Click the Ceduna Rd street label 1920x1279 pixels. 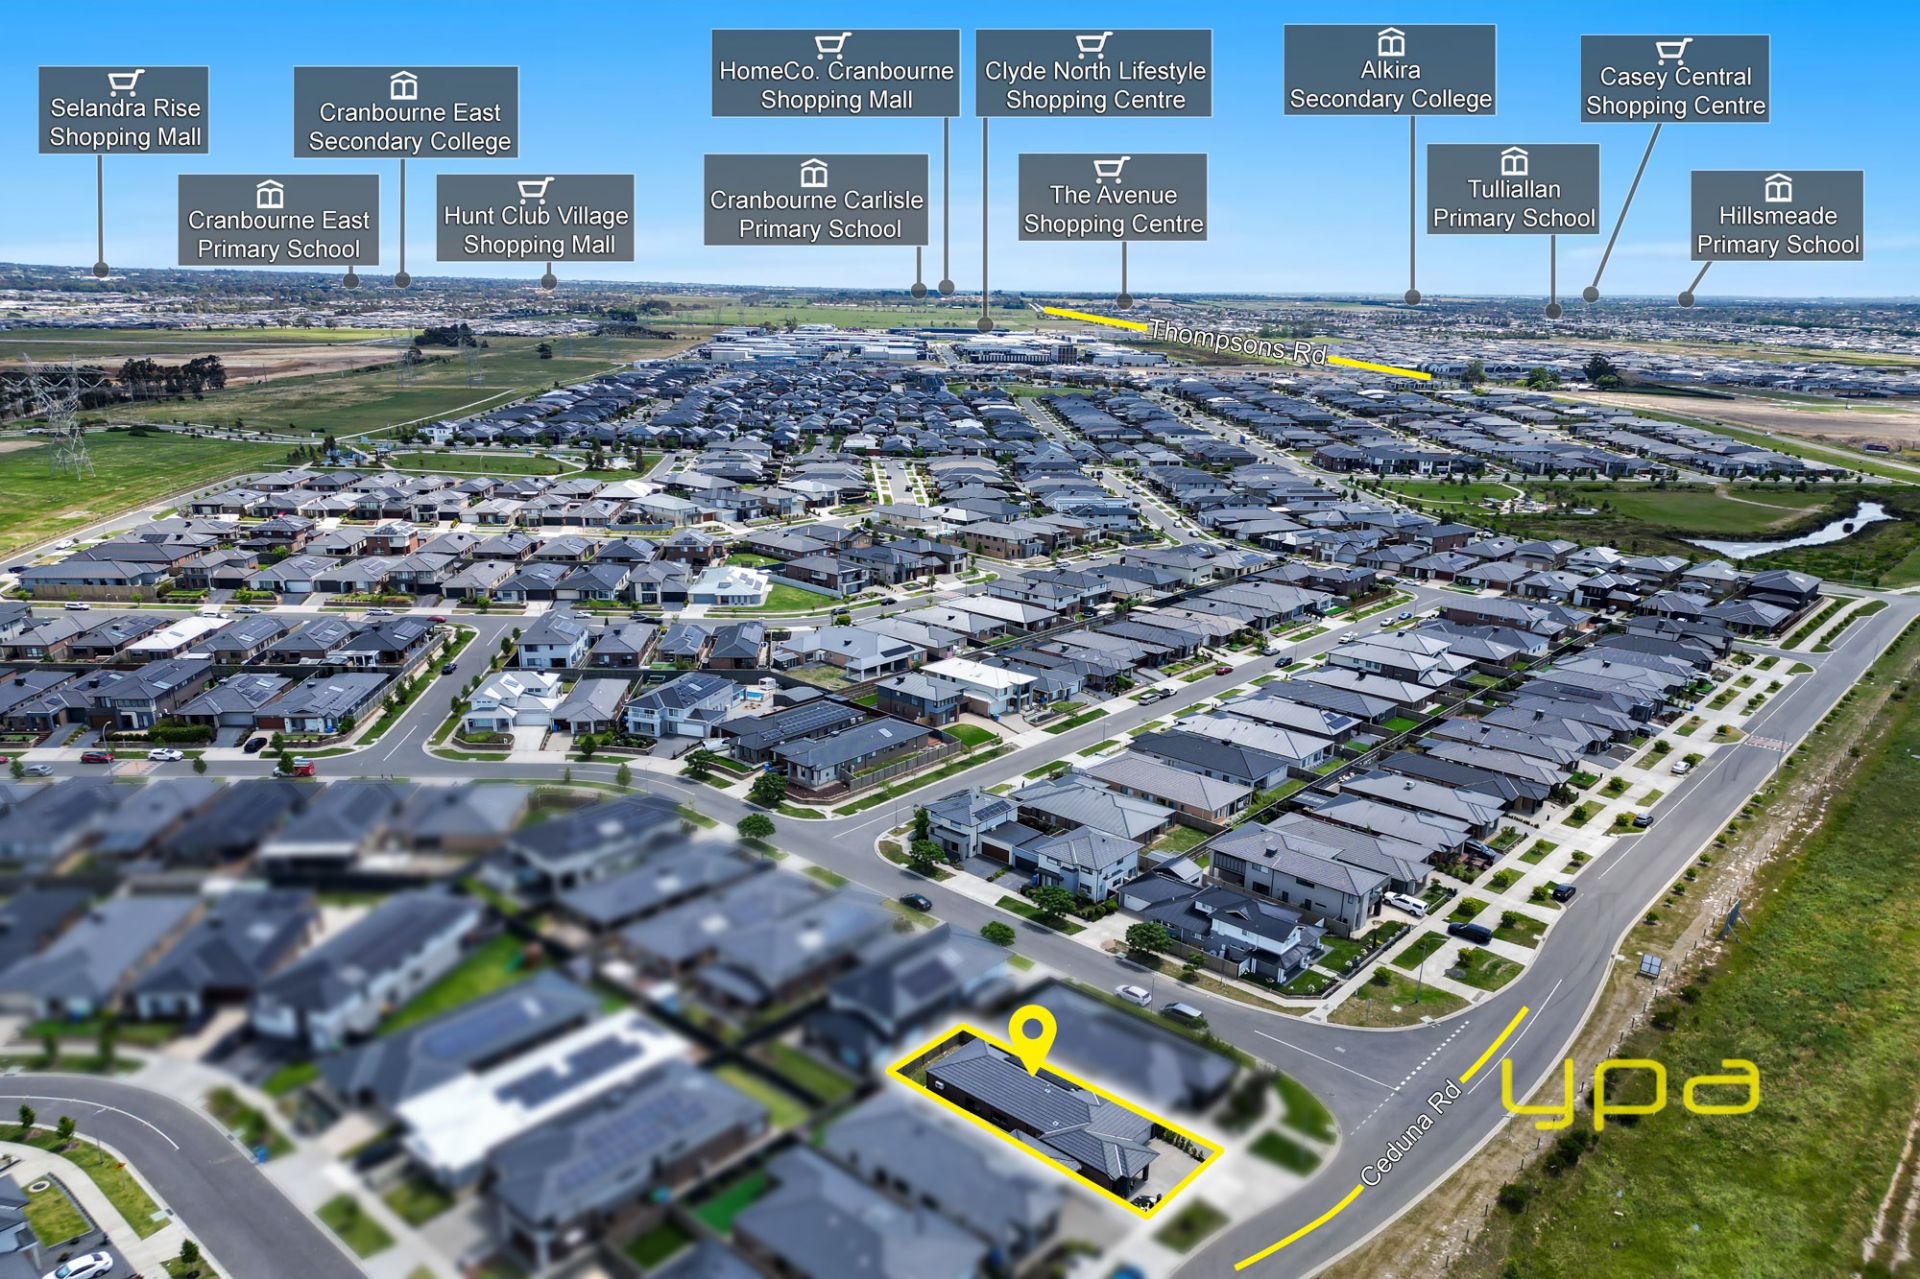[1411, 1135]
